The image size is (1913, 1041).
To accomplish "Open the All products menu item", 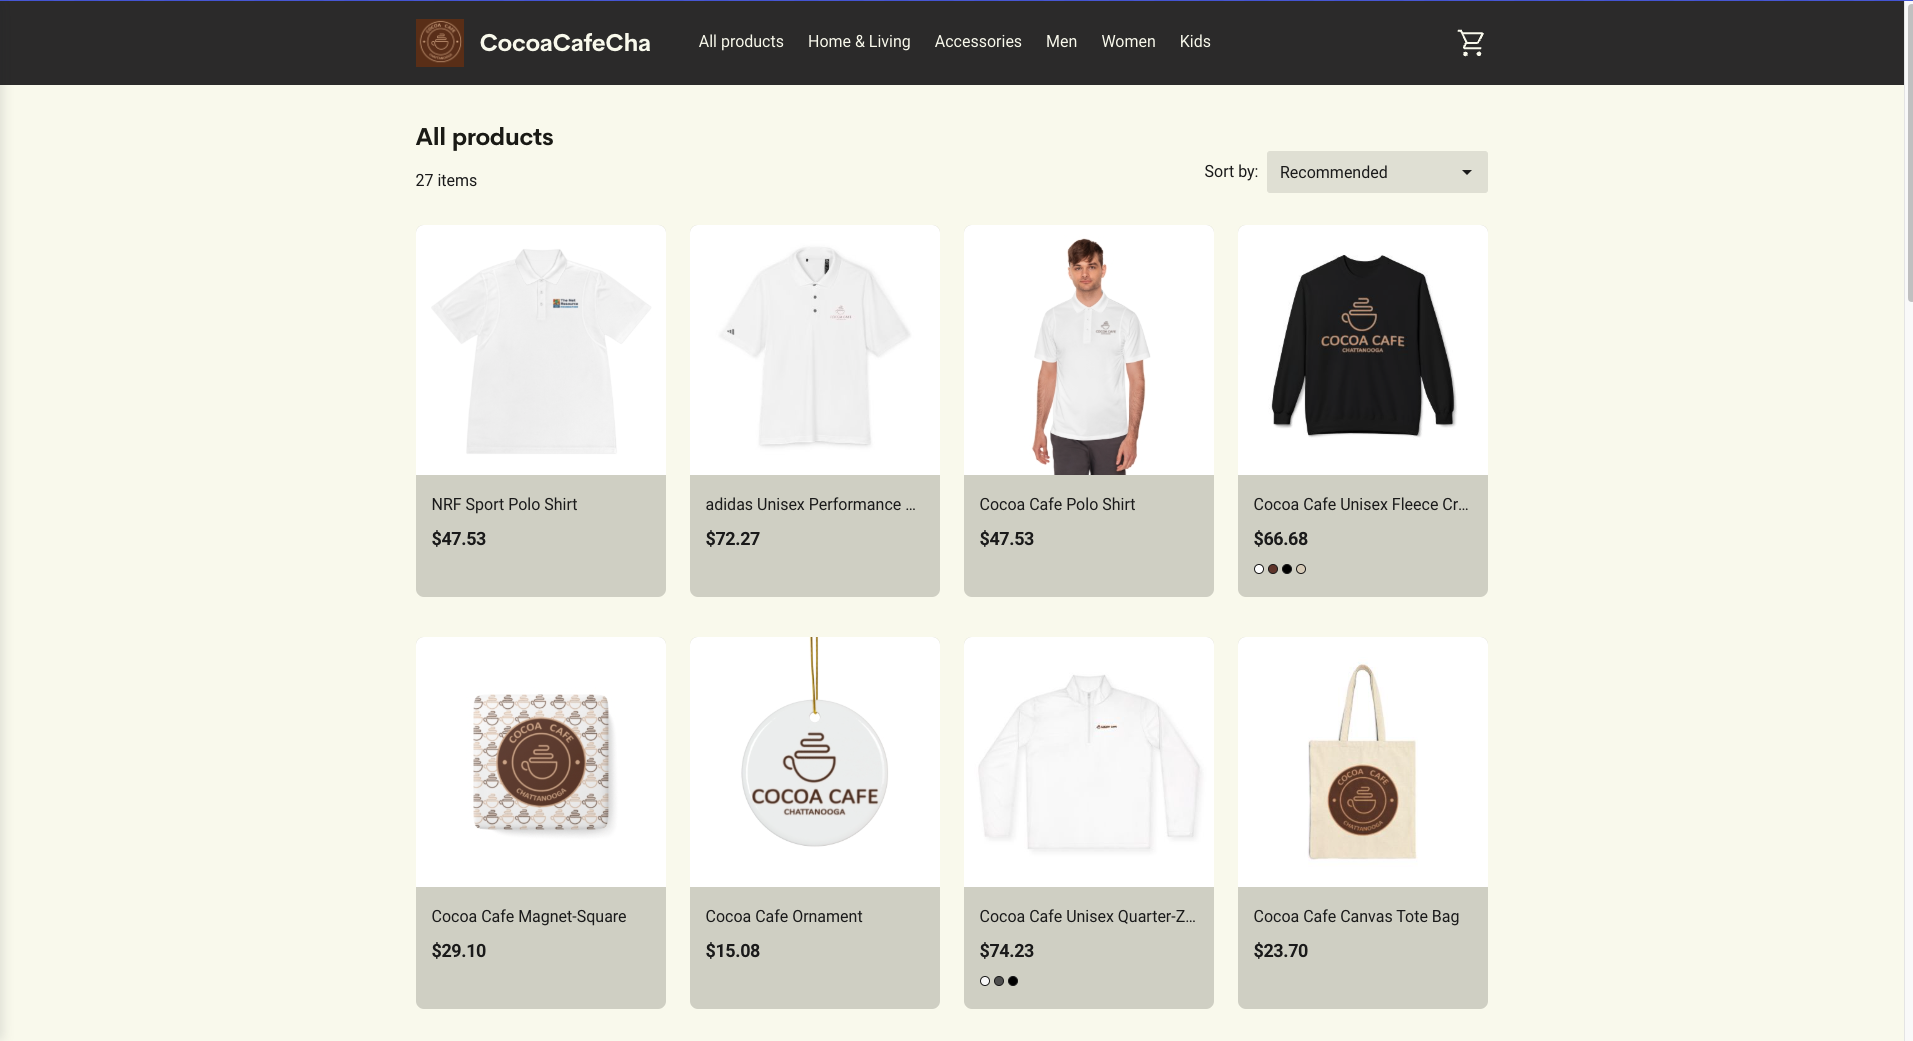I will pos(741,42).
